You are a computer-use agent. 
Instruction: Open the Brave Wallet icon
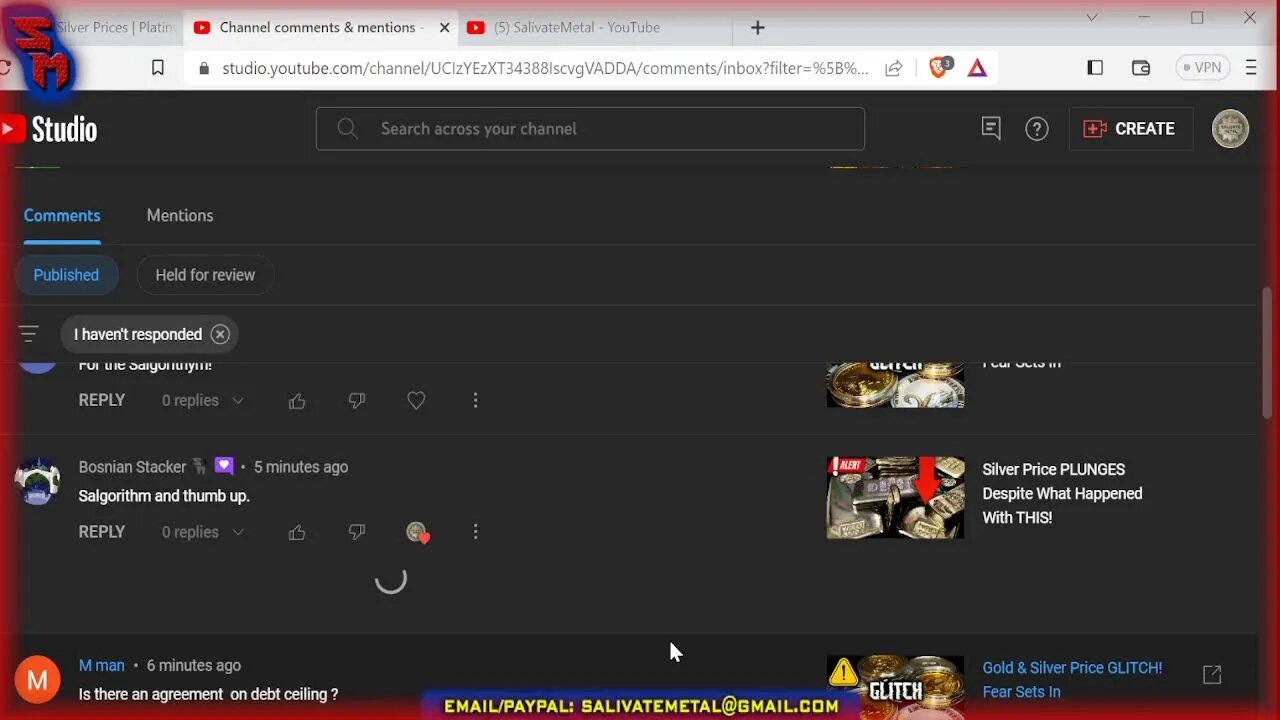point(1141,68)
